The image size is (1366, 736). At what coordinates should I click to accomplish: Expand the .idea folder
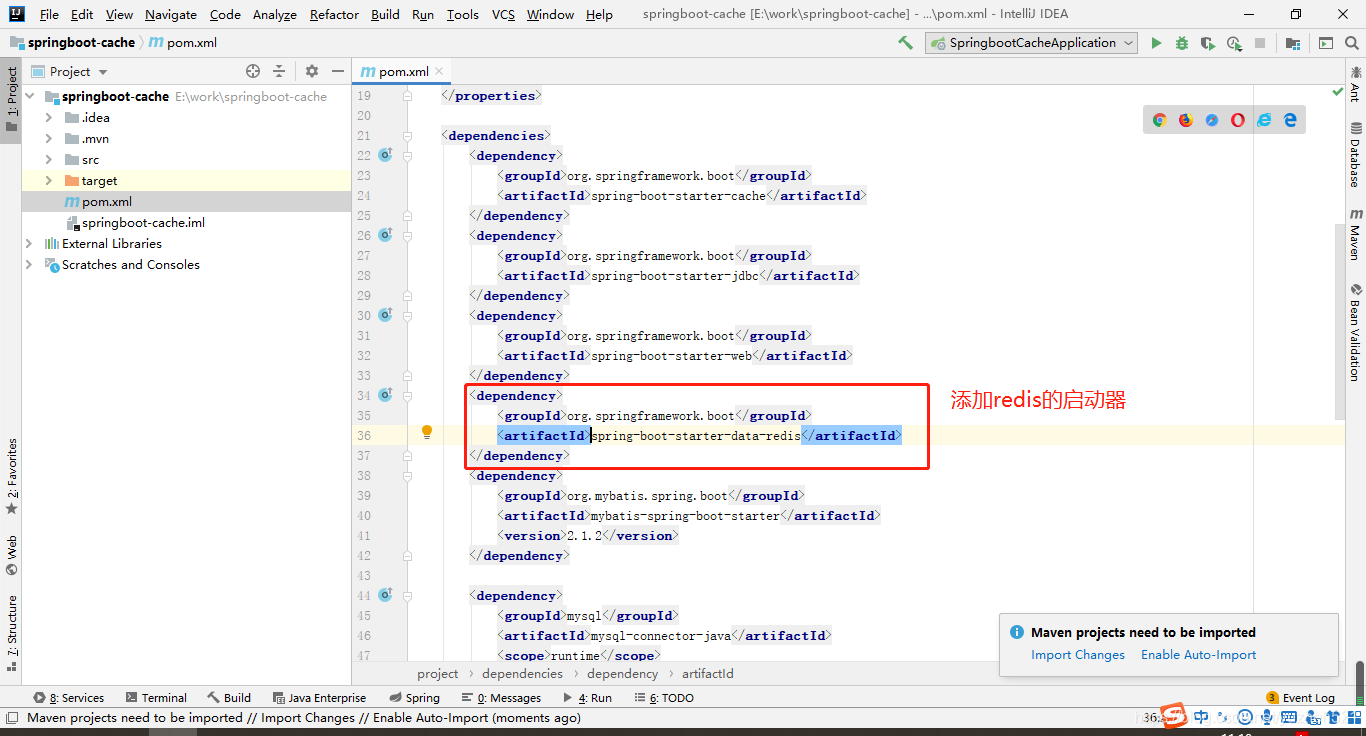[49, 117]
